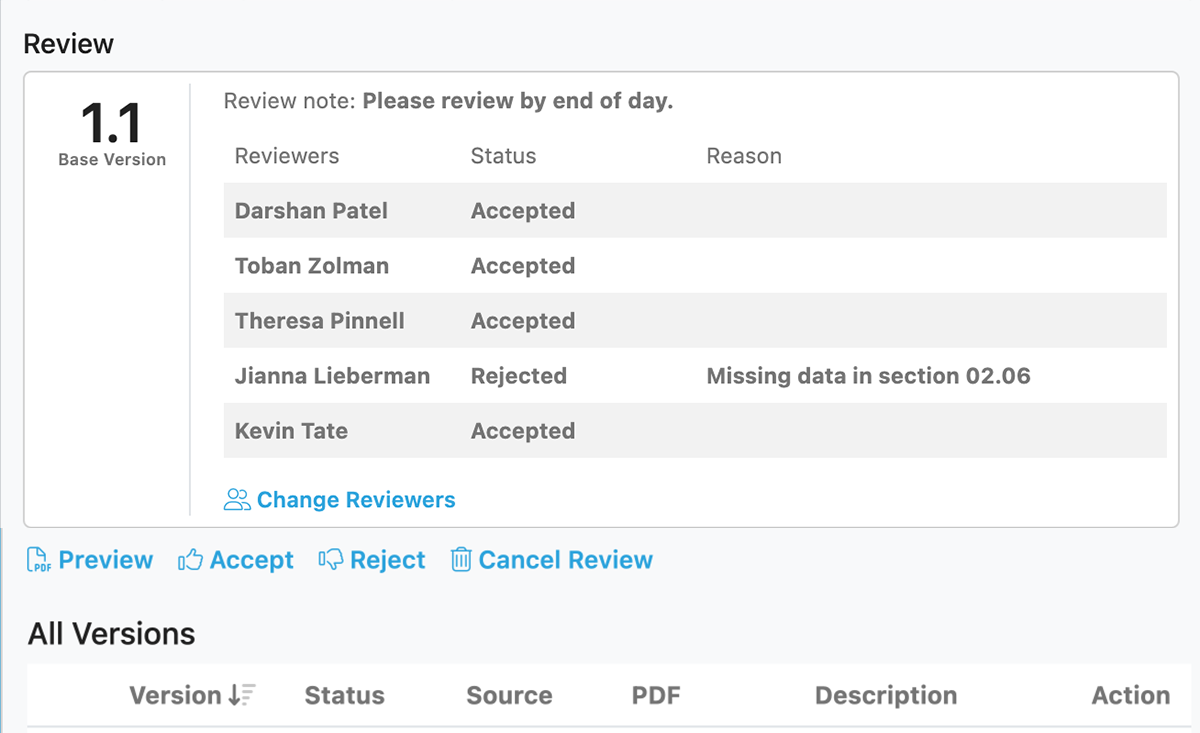
Task: Select Kevin Tate's Accepted status
Action: [x=522, y=431]
